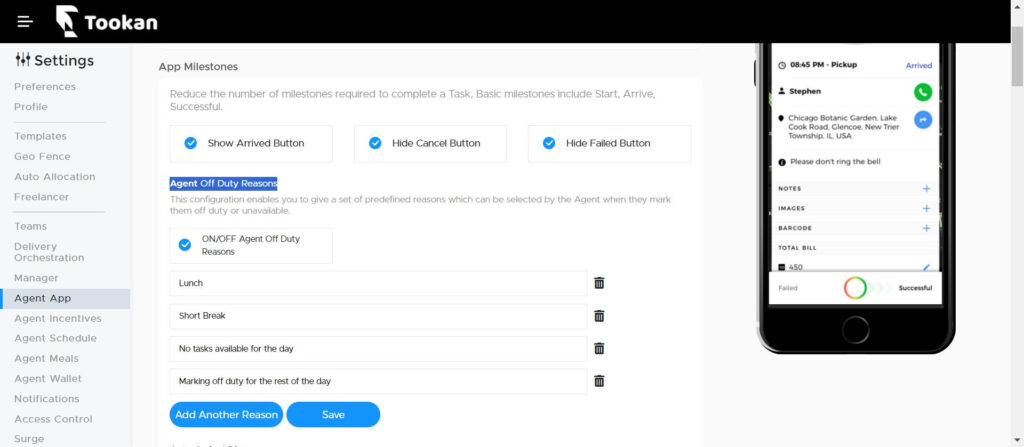Select Notifications in the settings sidebar
Screen dimensions: 1024x447
tap(47, 399)
